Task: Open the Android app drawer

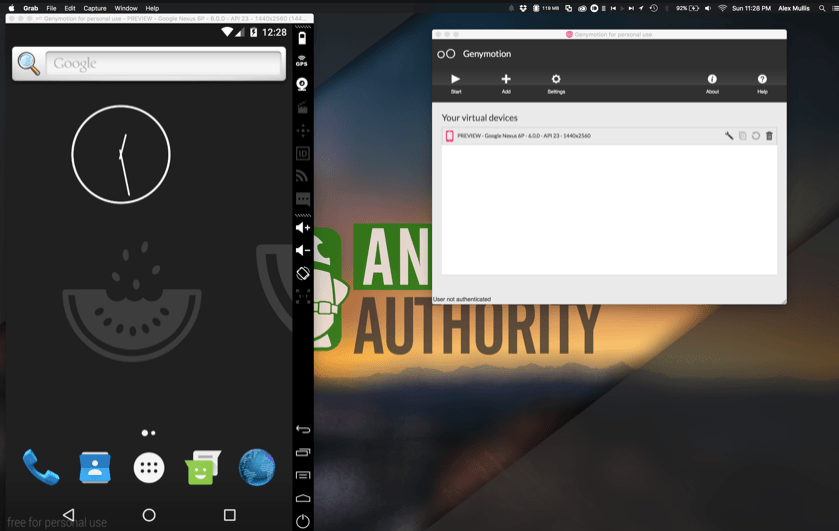Action: coord(149,468)
